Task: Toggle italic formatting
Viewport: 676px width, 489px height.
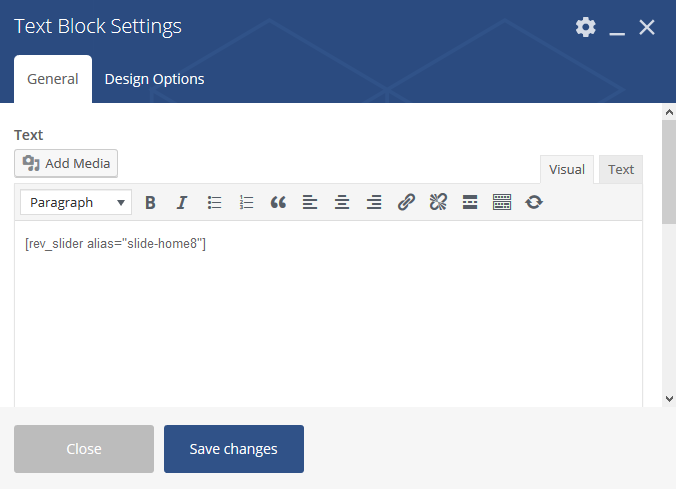Action: [182, 202]
